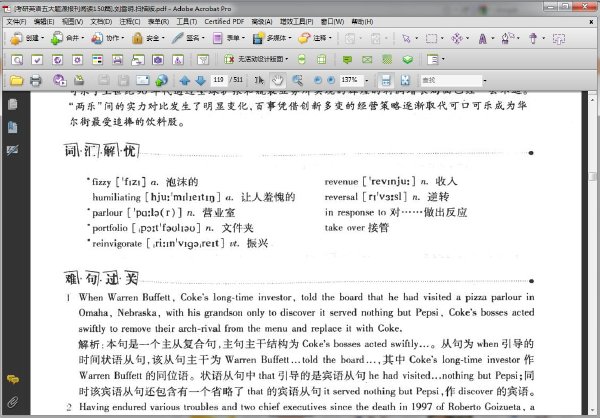
Task: Expand the 注释 (Comment) toolbar dropdown
Action: 315,38
